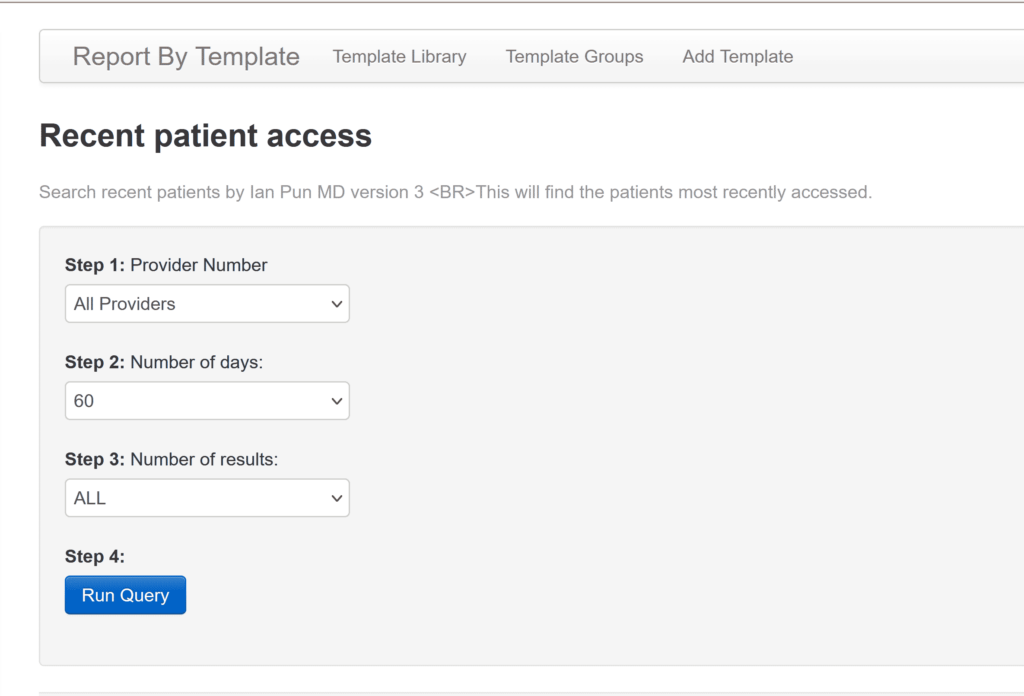Click the ALL value in Step 3

coord(88,497)
